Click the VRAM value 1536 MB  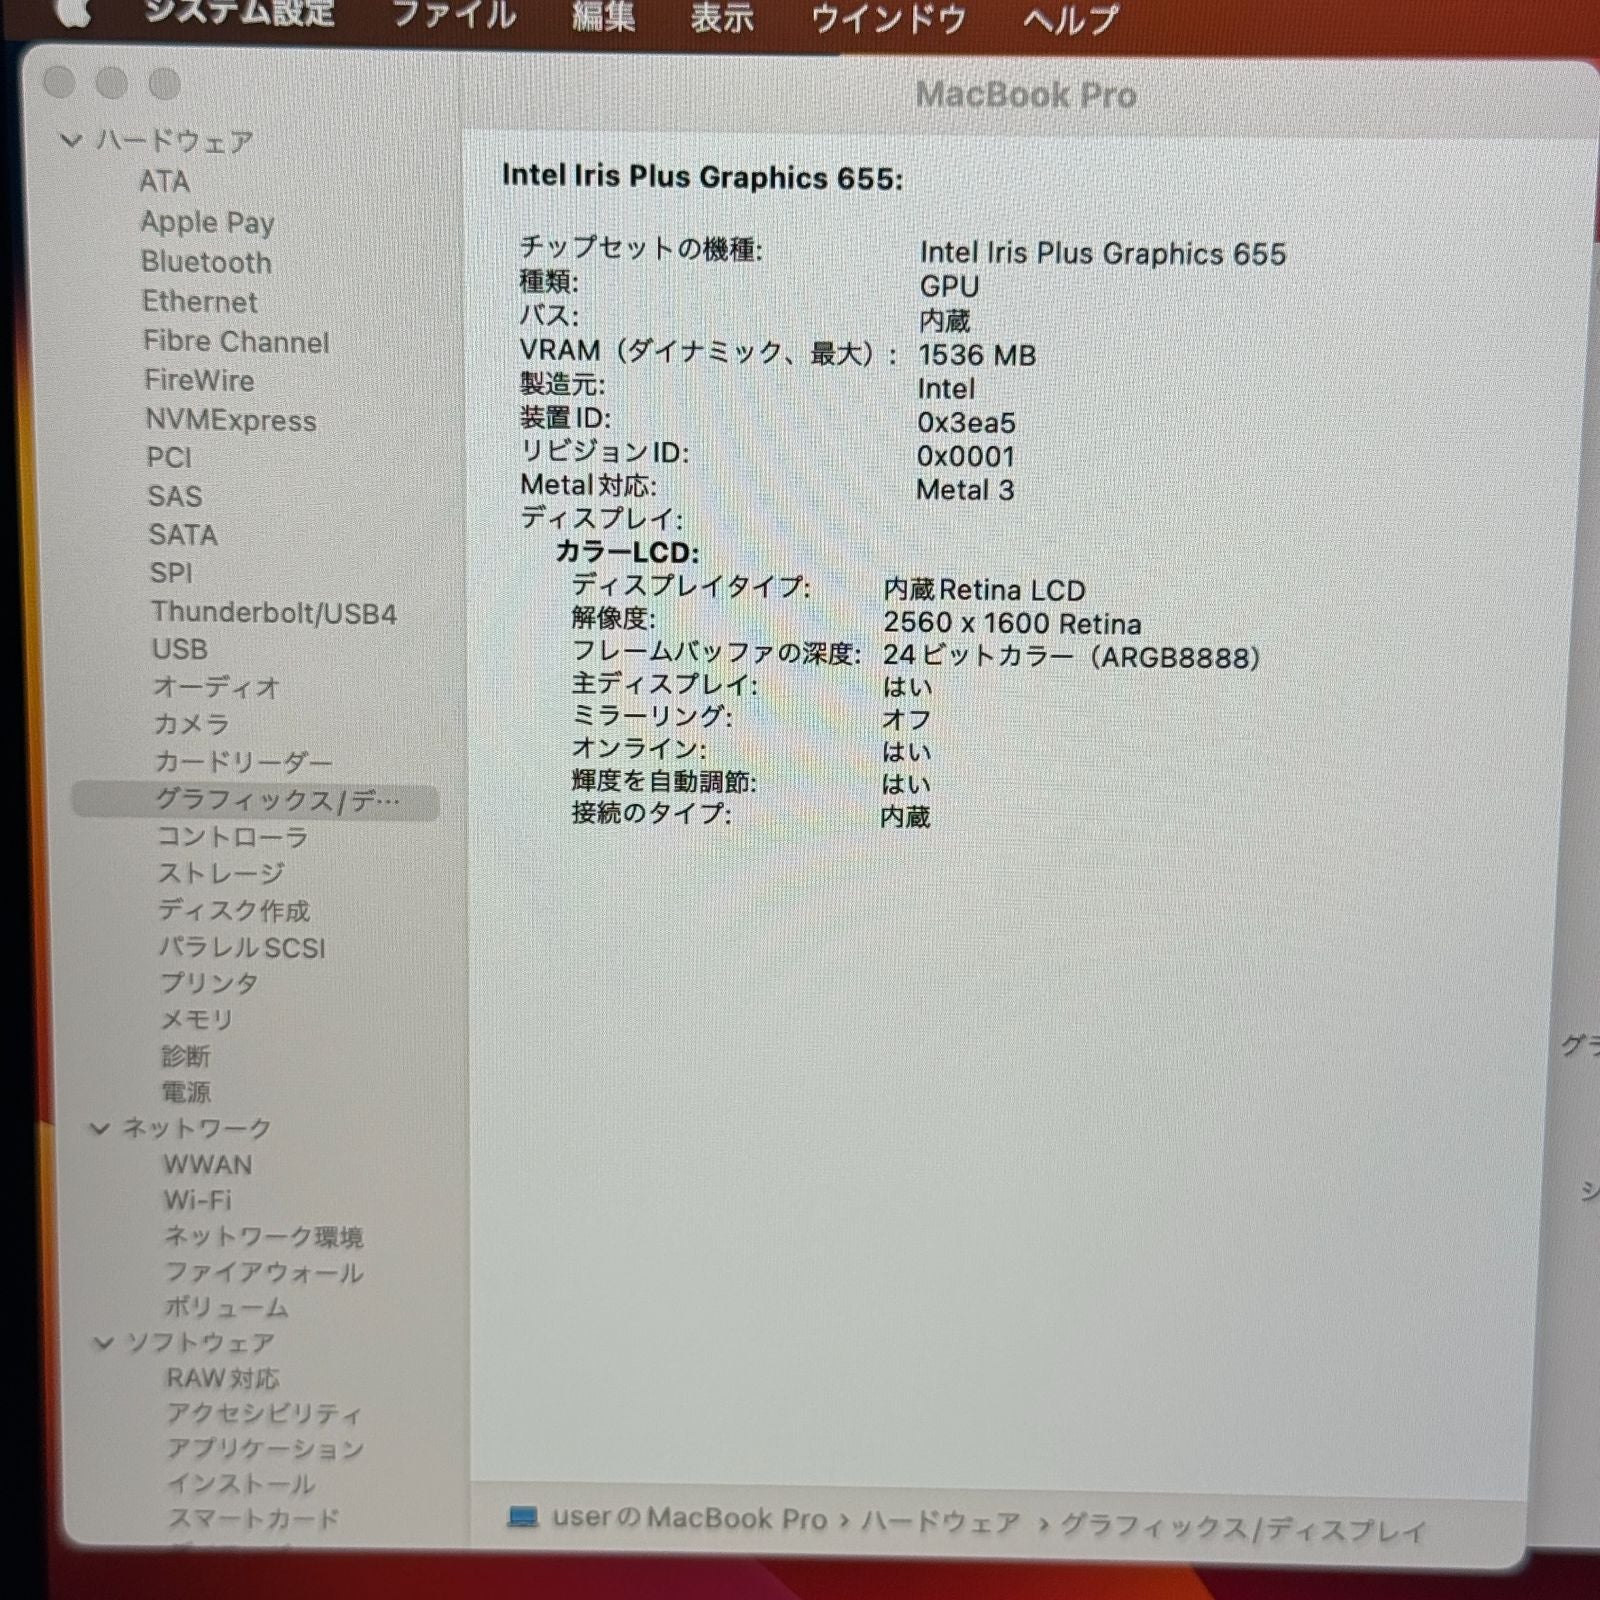[977, 355]
